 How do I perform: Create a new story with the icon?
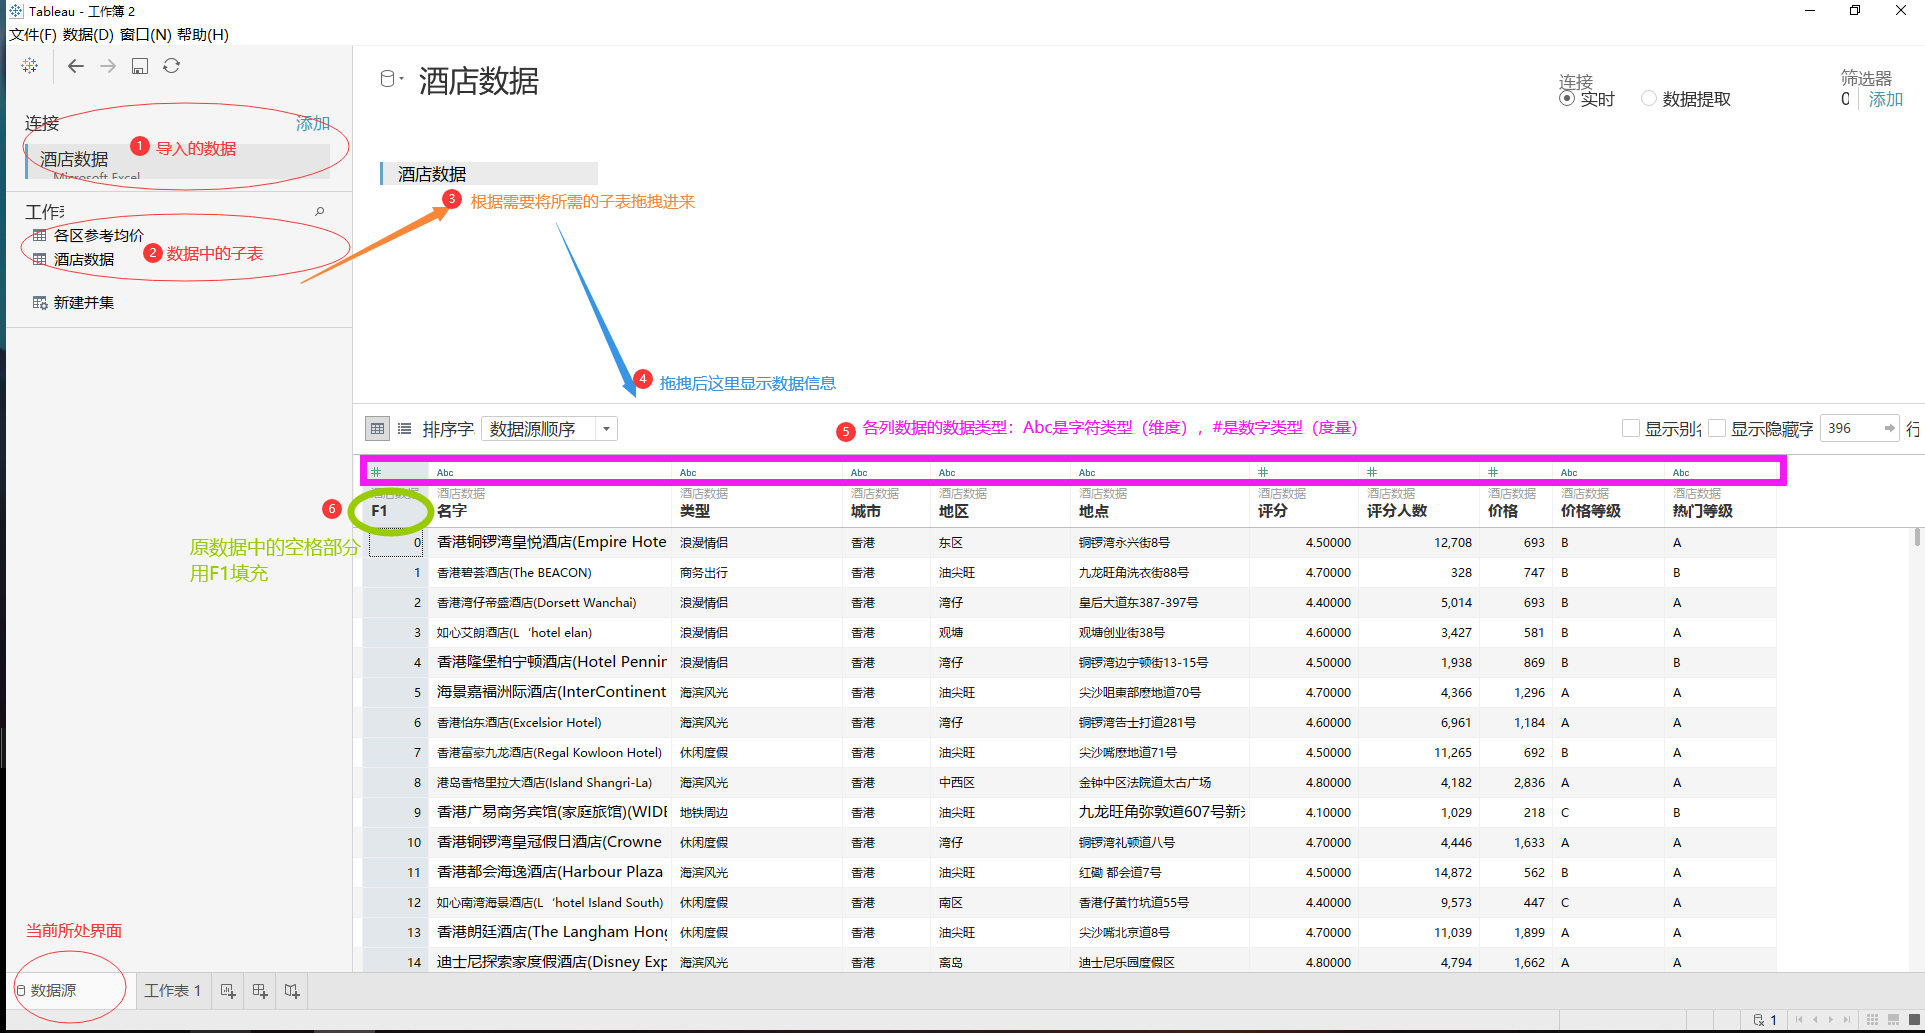click(291, 990)
